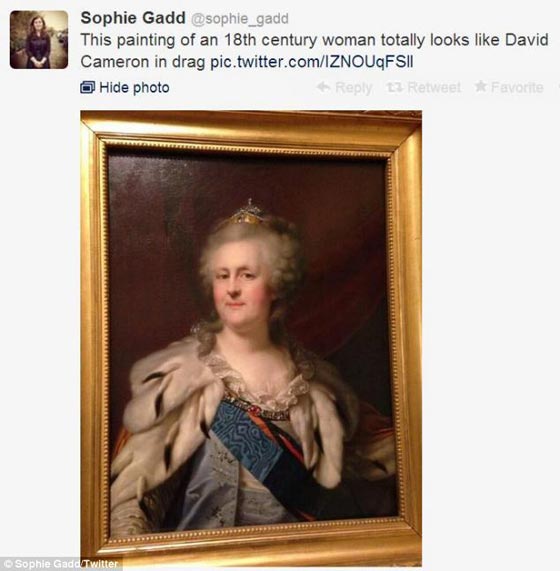Click the Retweet arrows icon

tap(395, 87)
